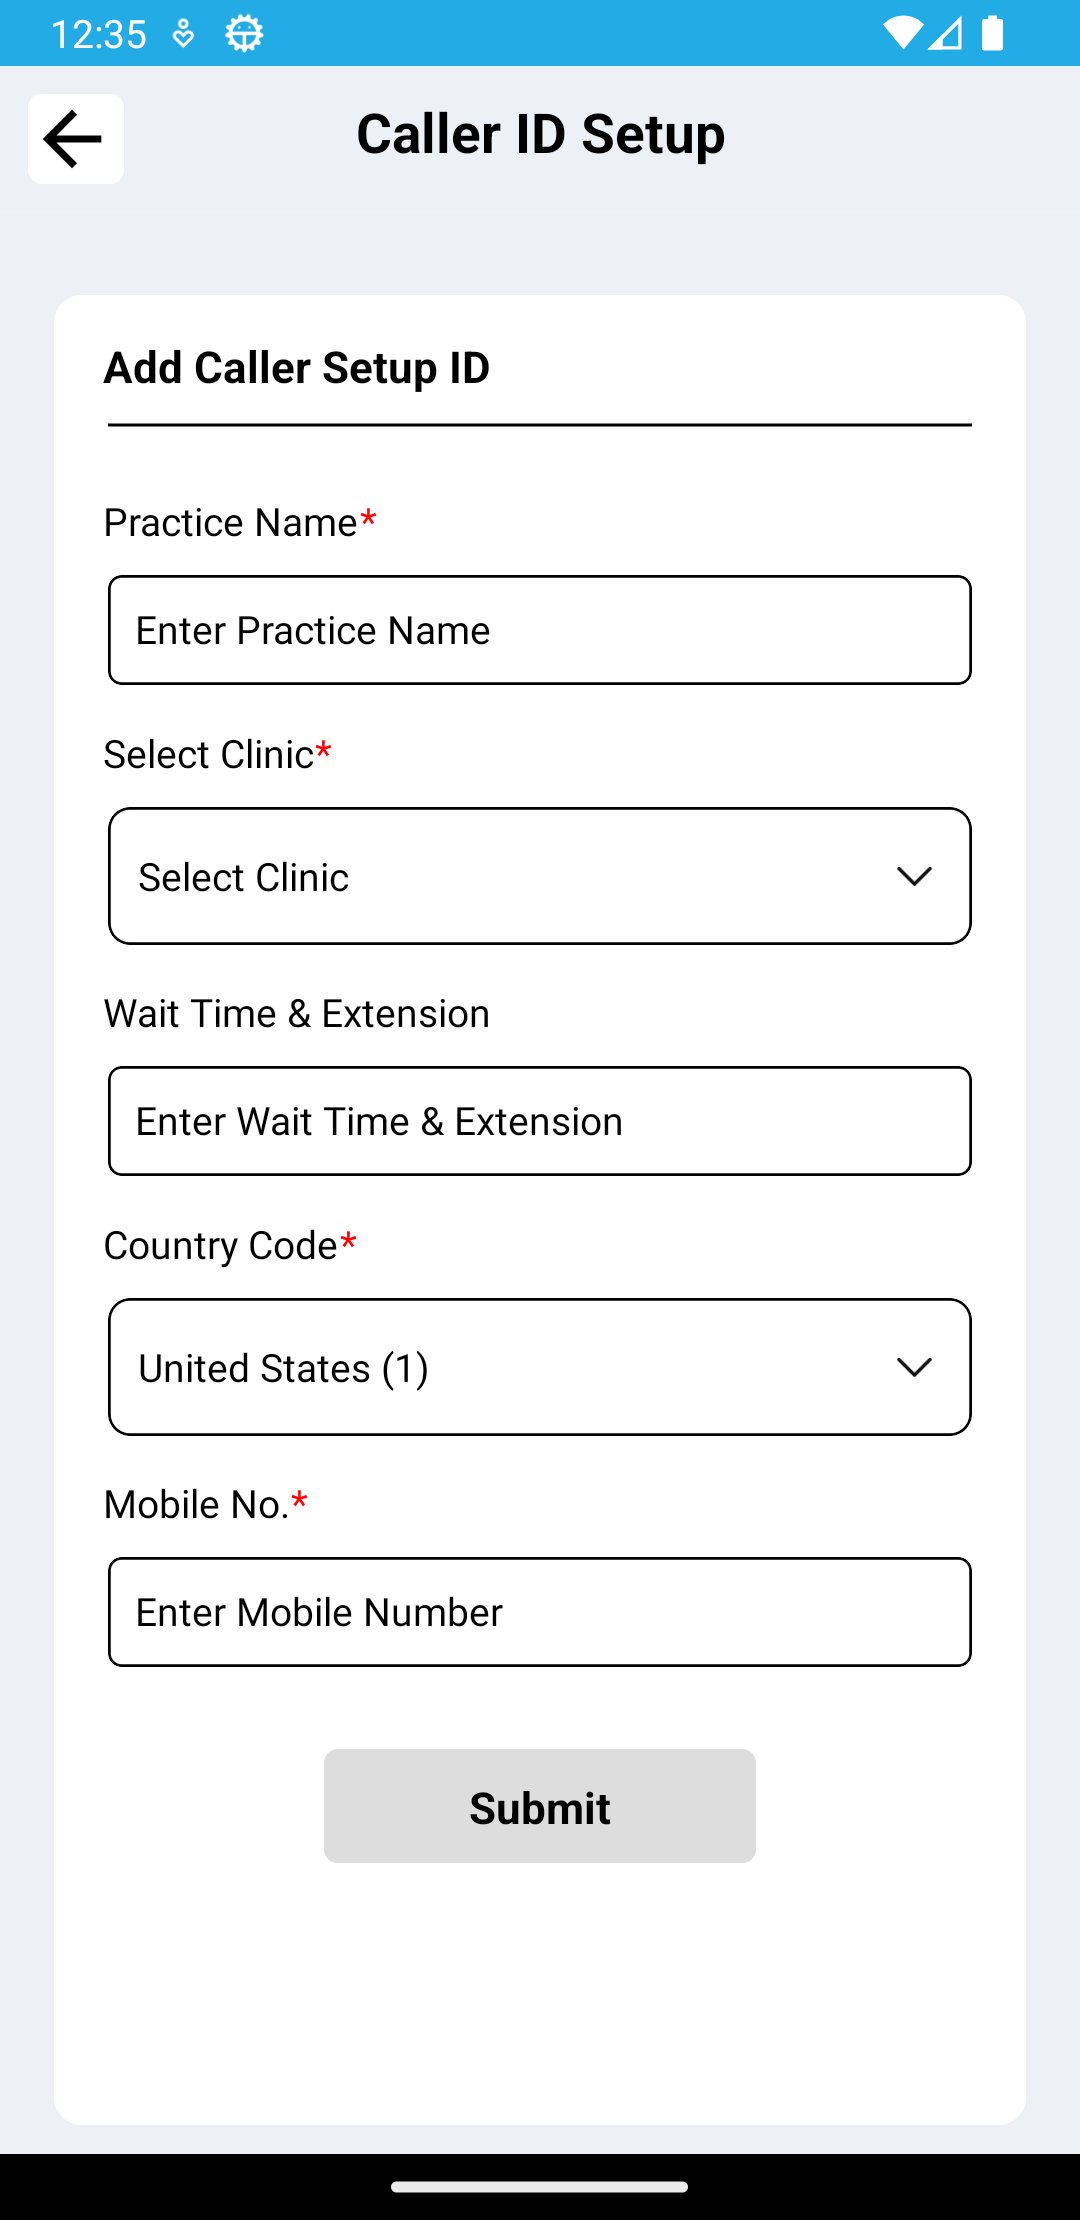Tap the chevron in Country Code field
Screen dimensions: 1080x2220
click(914, 1367)
